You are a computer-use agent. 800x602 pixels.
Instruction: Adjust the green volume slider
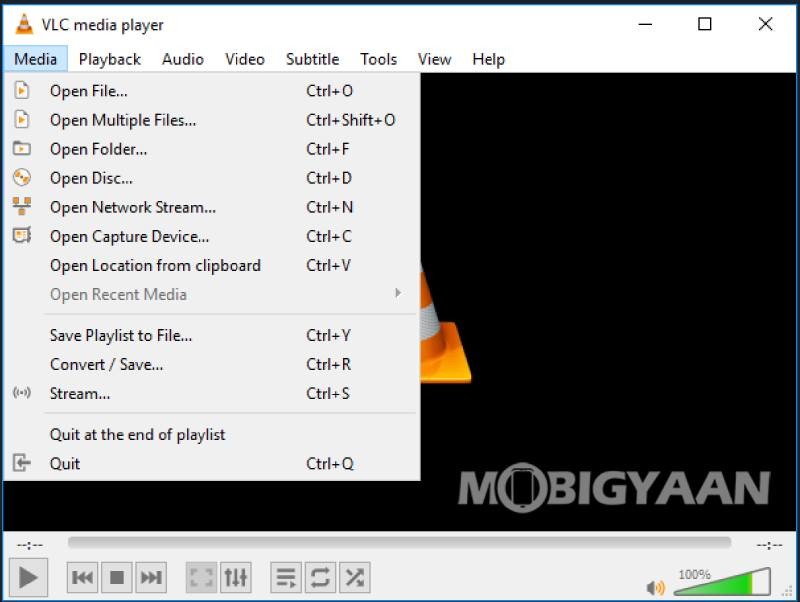722,582
